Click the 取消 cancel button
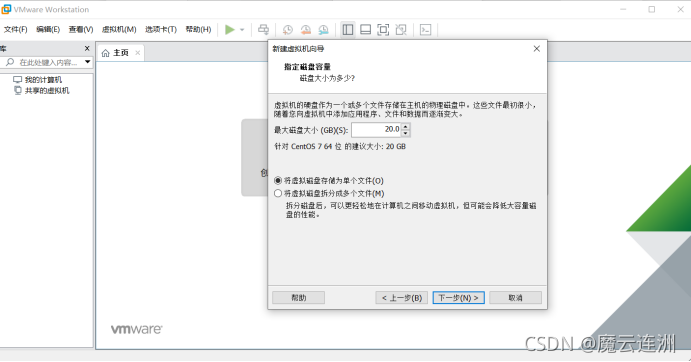The height and width of the screenshot is (362, 691). point(515,298)
